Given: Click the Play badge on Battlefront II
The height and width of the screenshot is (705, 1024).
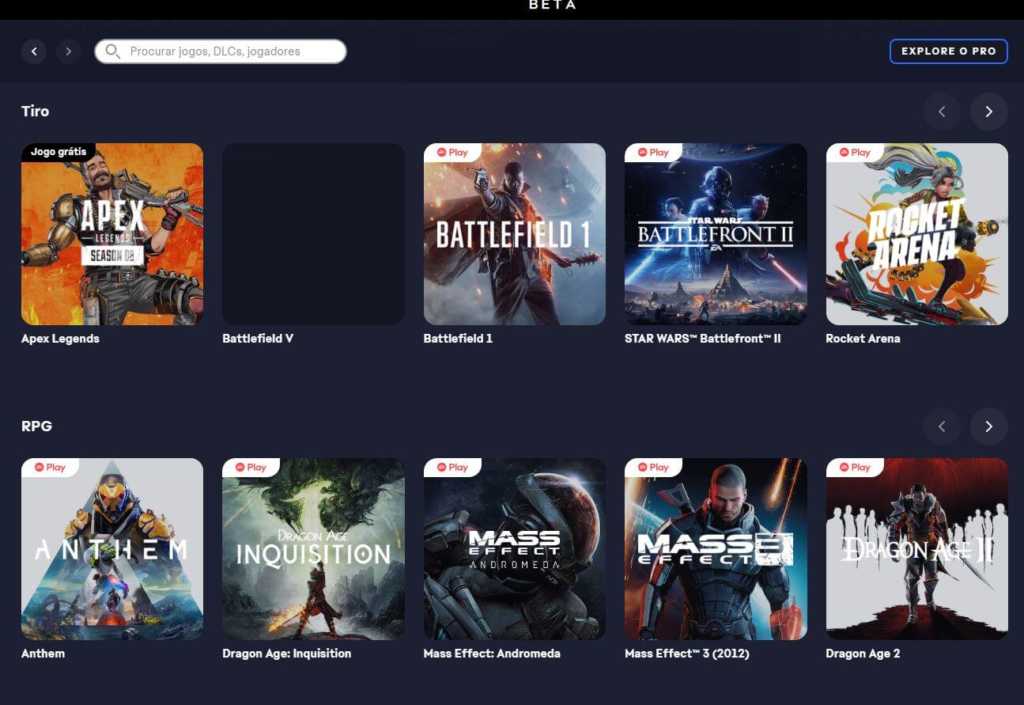Looking at the screenshot, I should pyautogui.click(x=653, y=152).
